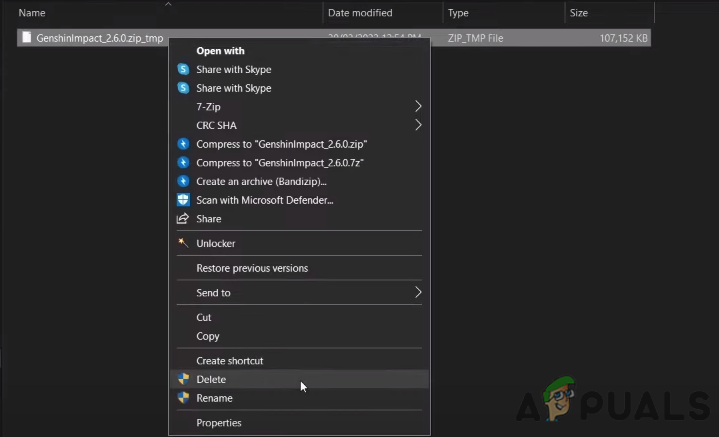This screenshot has height=437, width=719.
Task: Select Copy in the context menu
Action: pos(208,337)
